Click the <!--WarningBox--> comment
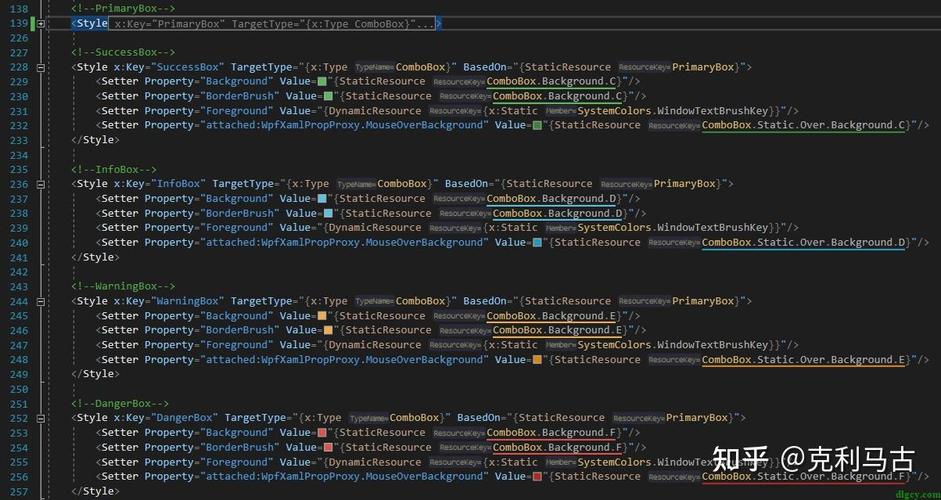 coord(123,286)
